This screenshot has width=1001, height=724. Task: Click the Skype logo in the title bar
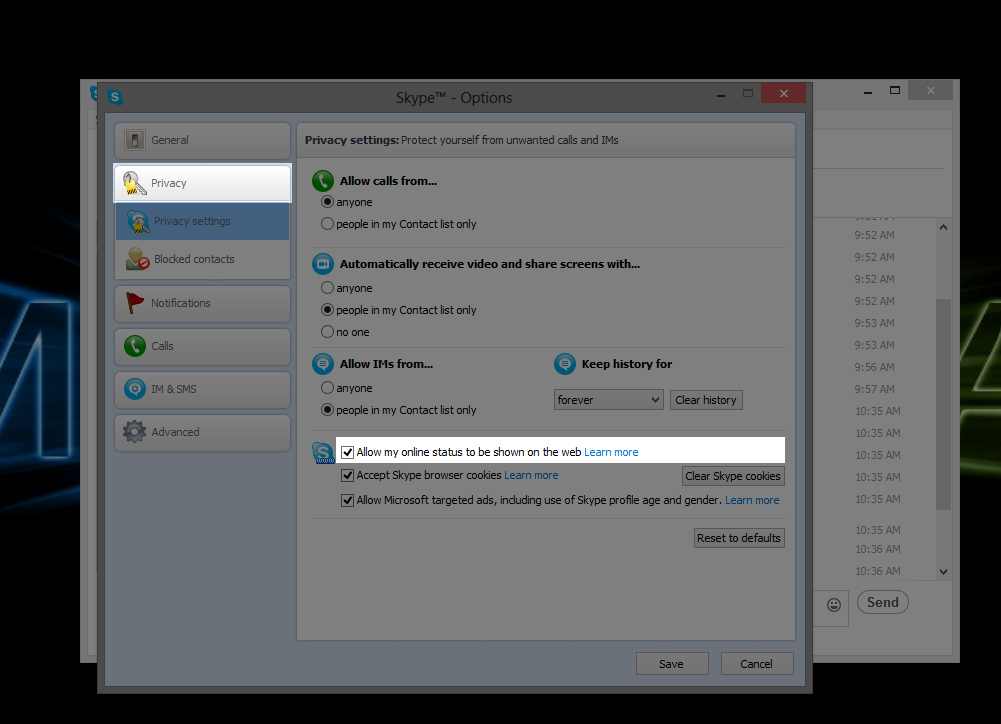pos(115,97)
